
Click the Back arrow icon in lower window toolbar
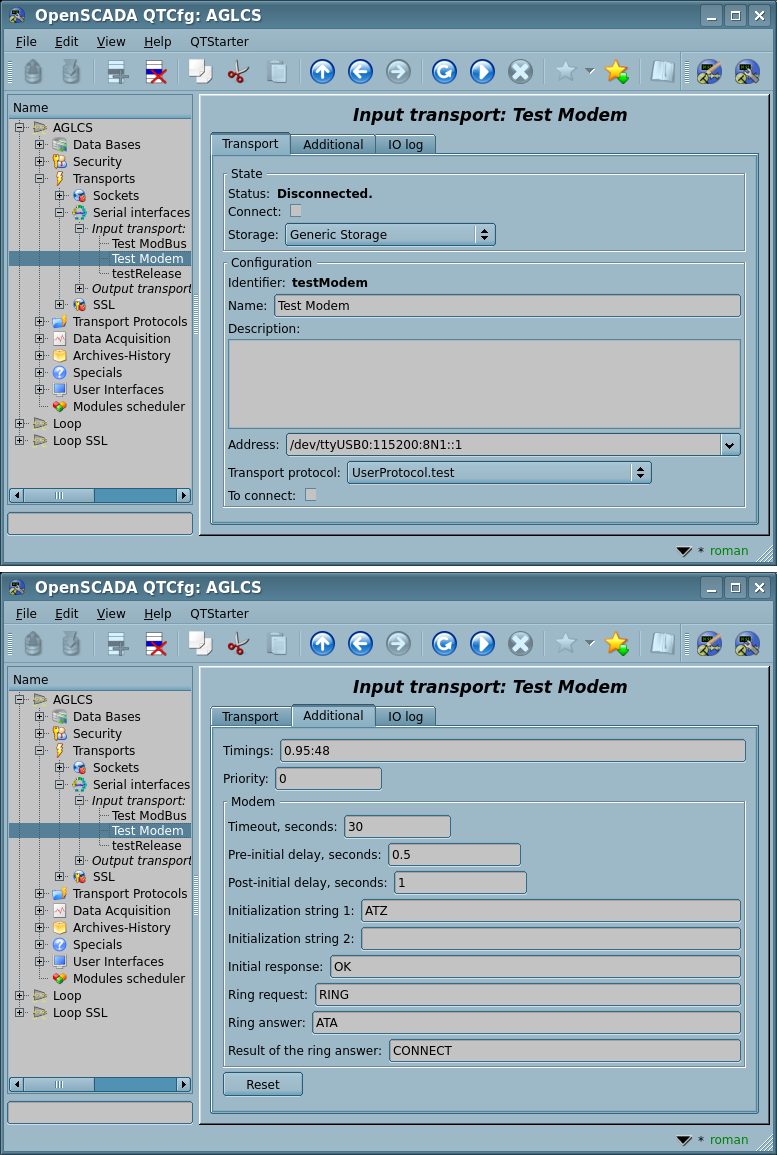click(x=360, y=643)
